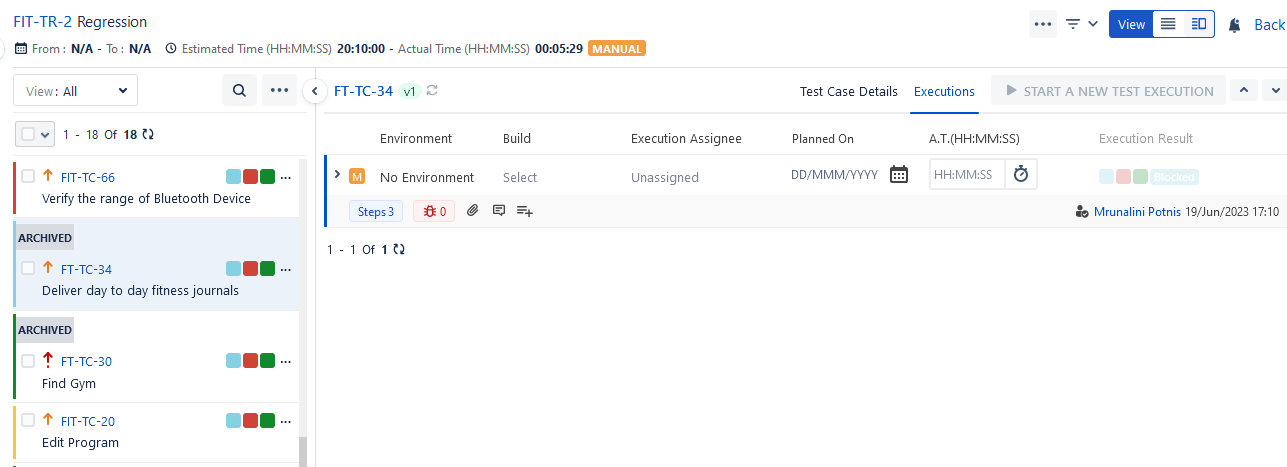Select the Test Case Details tab
This screenshot has width=1287, height=467.
(x=849, y=91)
